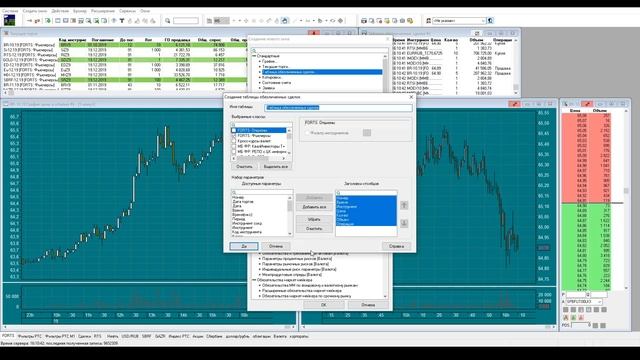Click the search input box in main toolbar
Image resolution: width=640 pixels, height=360 pixels.
(186, 20)
